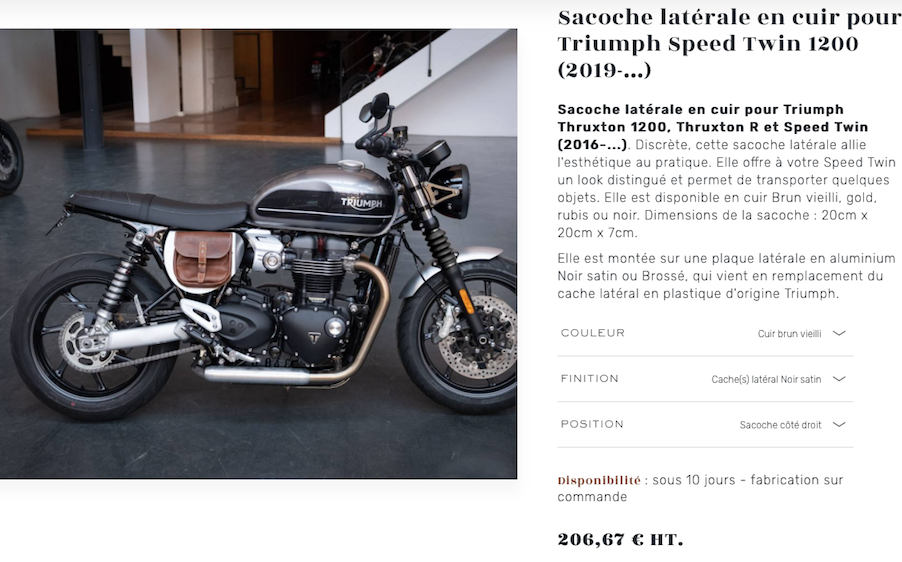Click the Triumph logo on the fuel tank
The image size is (902, 562).
[361, 202]
